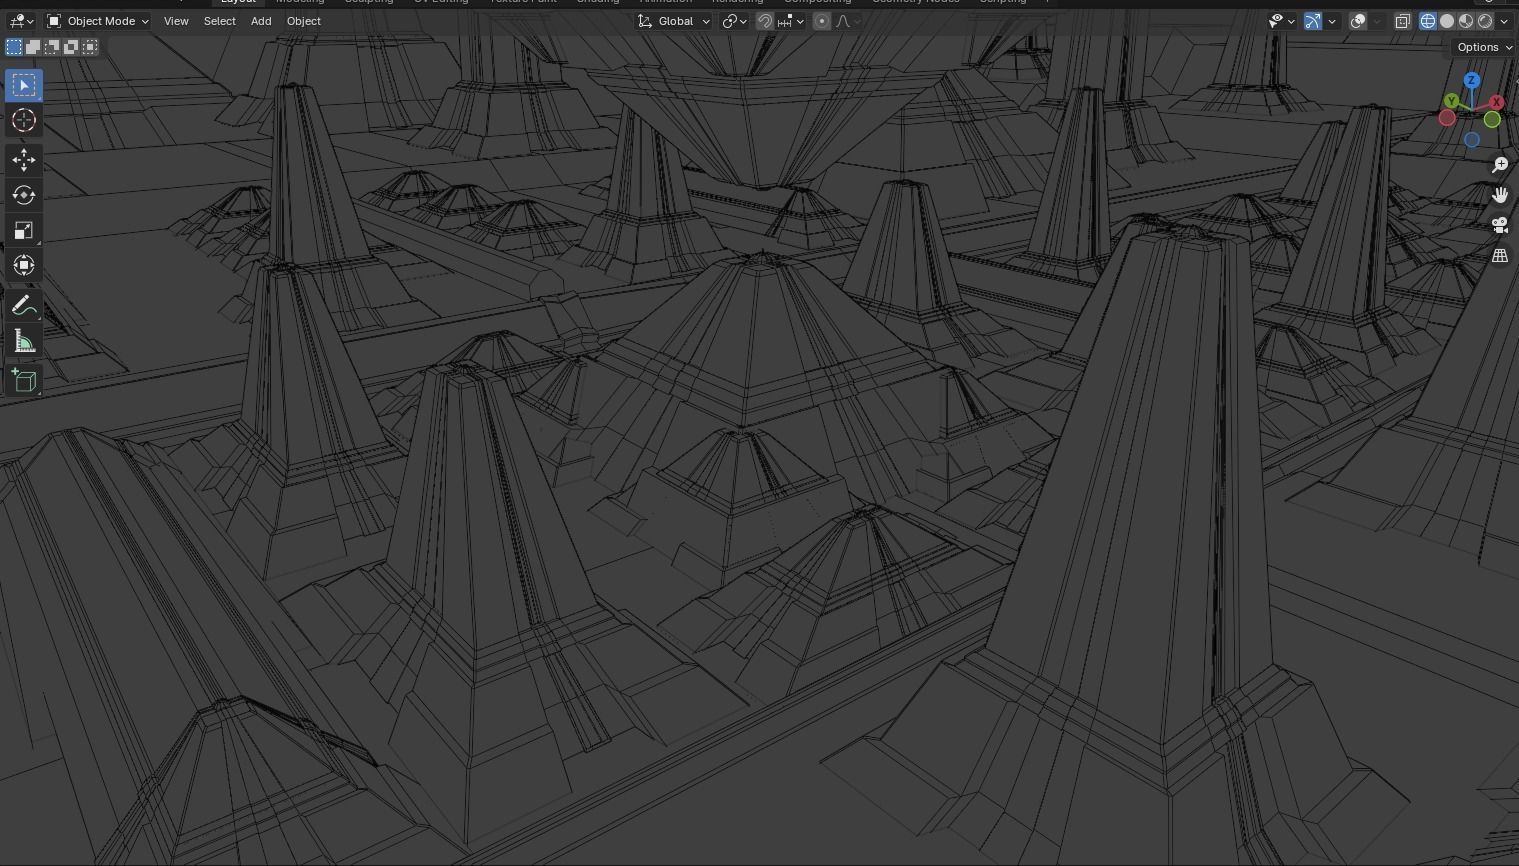Switch to solid viewport shading

pos(1447,21)
